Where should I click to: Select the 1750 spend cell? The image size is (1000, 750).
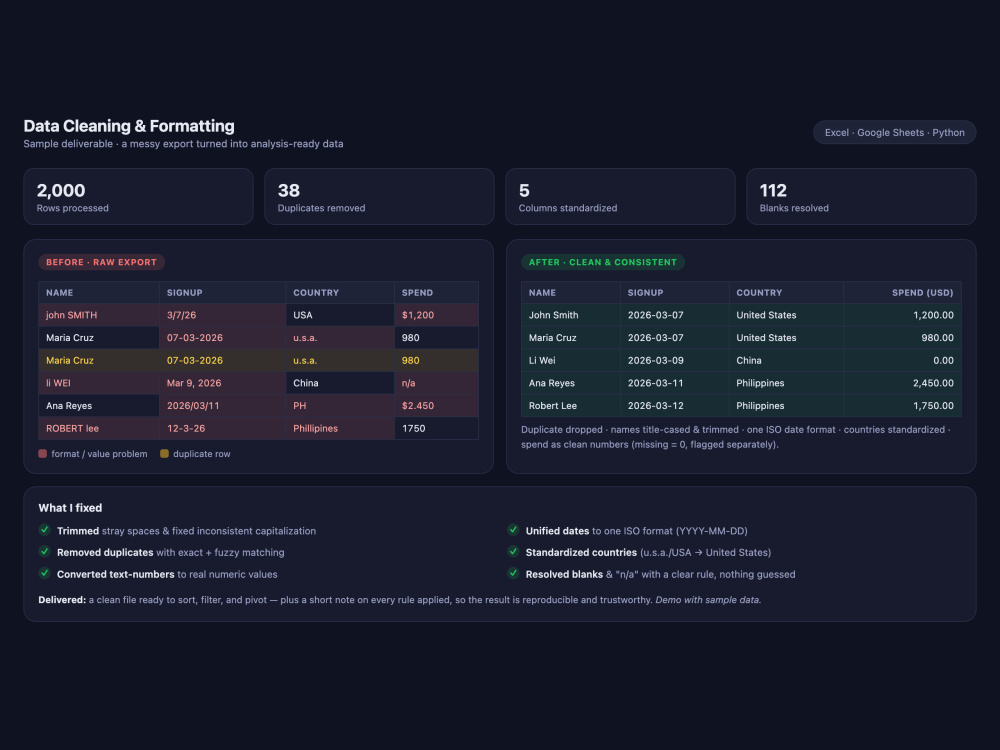pyautogui.click(x=436, y=429)
